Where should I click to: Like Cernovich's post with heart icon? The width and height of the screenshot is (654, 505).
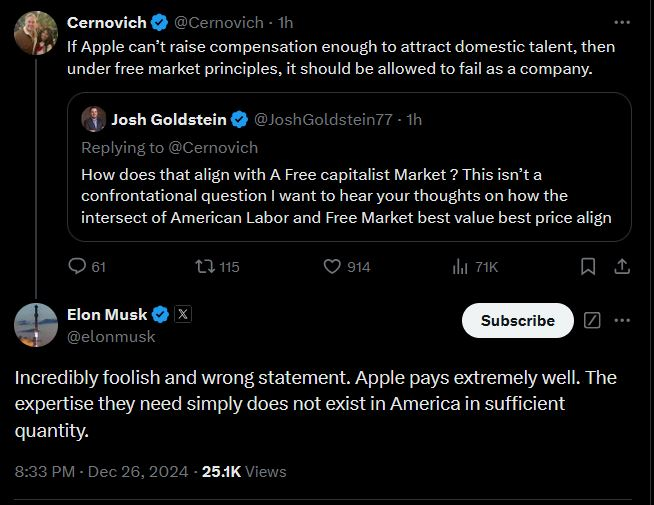[x=334, y=267]
